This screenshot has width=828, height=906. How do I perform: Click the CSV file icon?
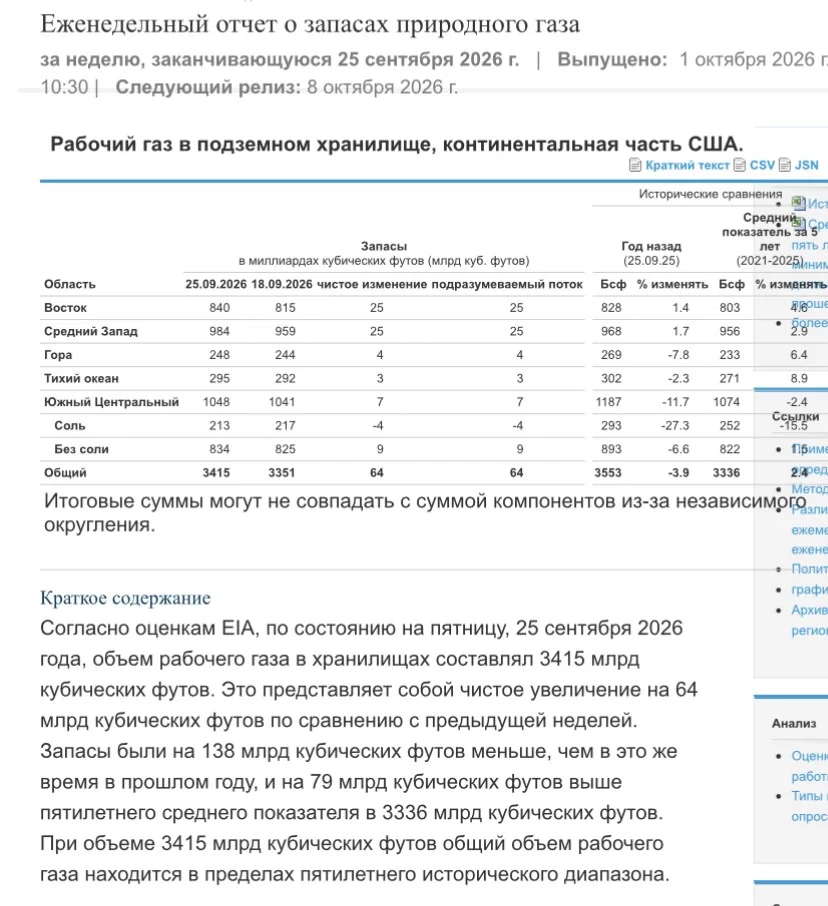pos(740,165)
